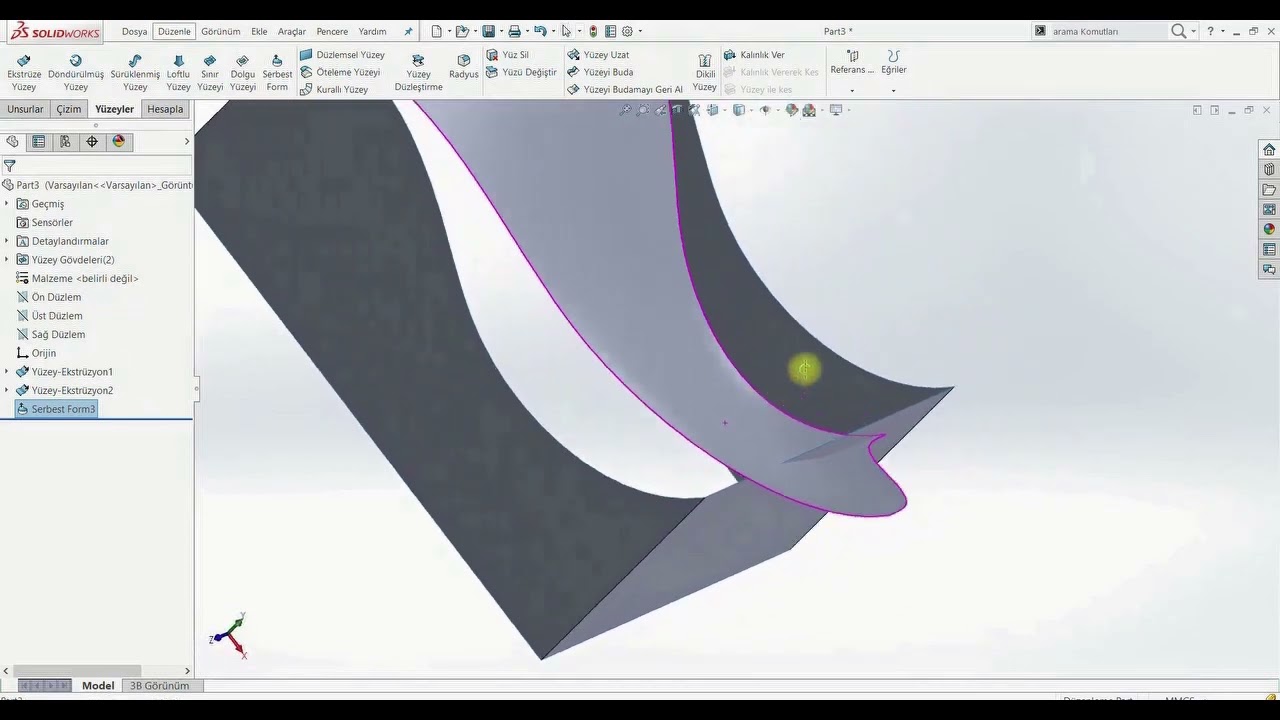This screenshot has height=720, width=1280.
Task: Switch to the 3B Görünüm tab
Action: pyautogui.click(x=159, y=686)
